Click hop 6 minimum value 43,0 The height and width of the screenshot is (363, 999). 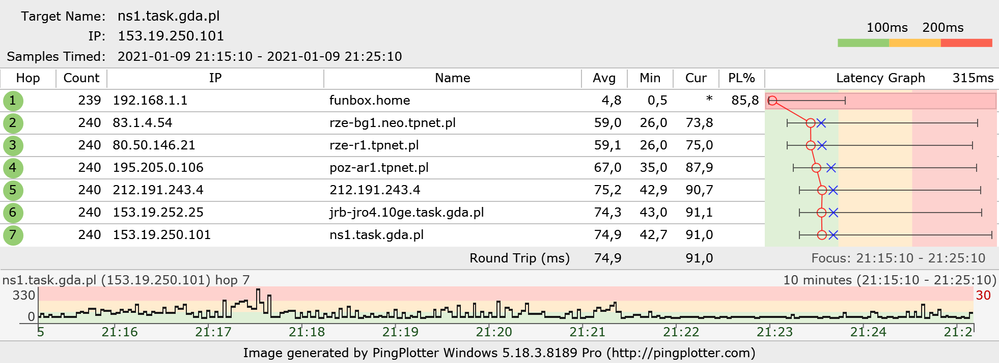[x=654, y=213]
